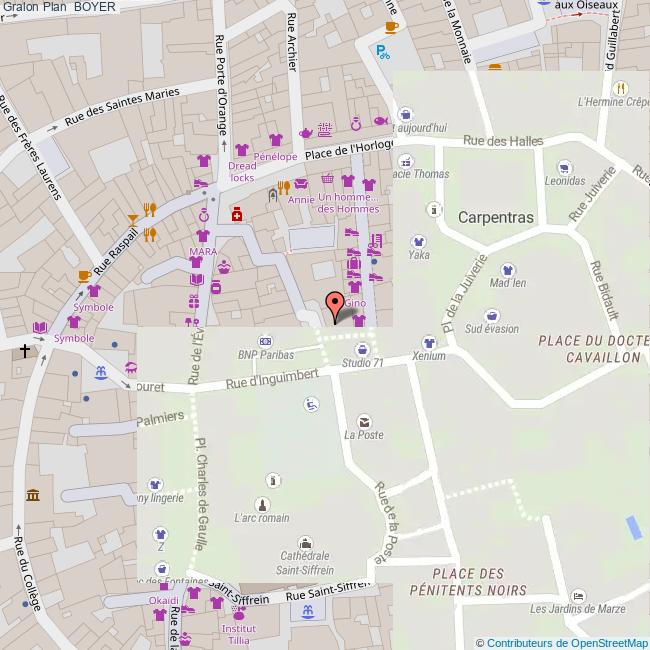Viewport: 650px width, 650px height.
Task: Click the Institut Tillia label
Action: [238, 634]
